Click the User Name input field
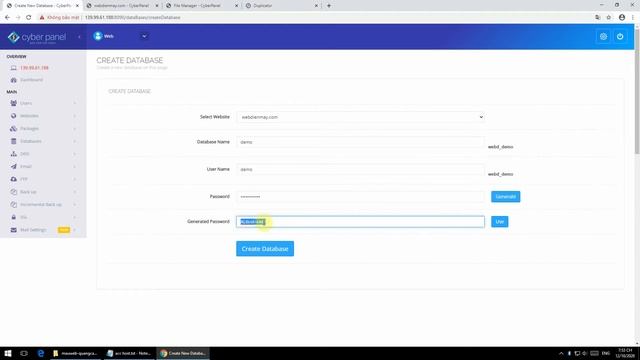 (360, 169)
